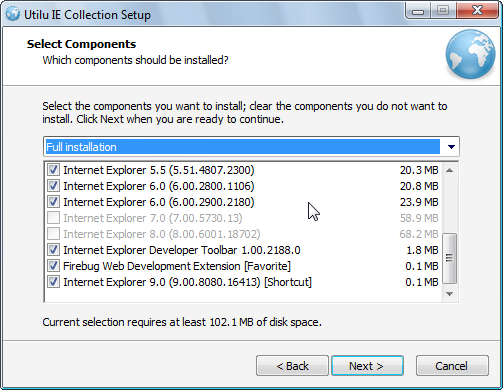Image resolution: width=503 pixels, height=390 pixels.
Task: Uncheck Firebug Web Development Extension
Action: [53, 266]
